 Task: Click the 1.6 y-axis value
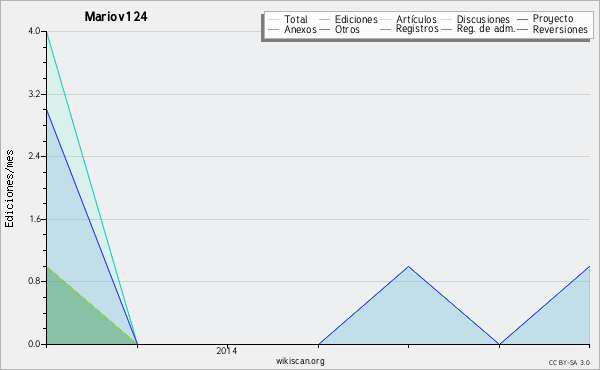pyautogui.click(x=34, y=219)
